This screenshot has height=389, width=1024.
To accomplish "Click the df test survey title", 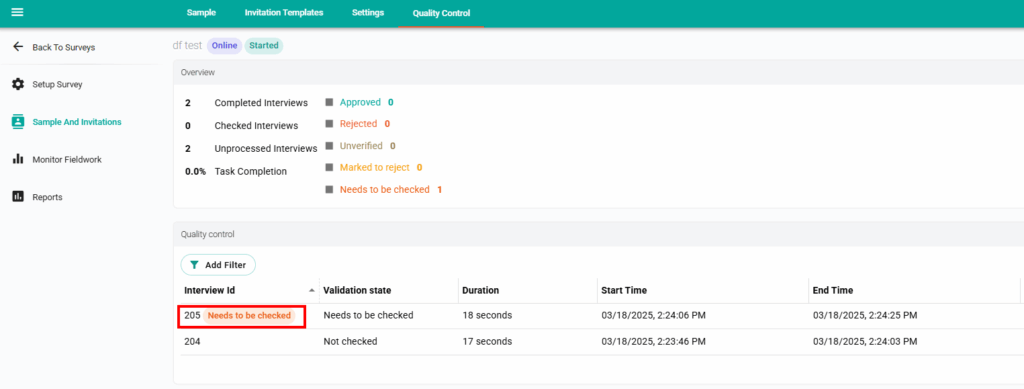I will pos(187,46).
